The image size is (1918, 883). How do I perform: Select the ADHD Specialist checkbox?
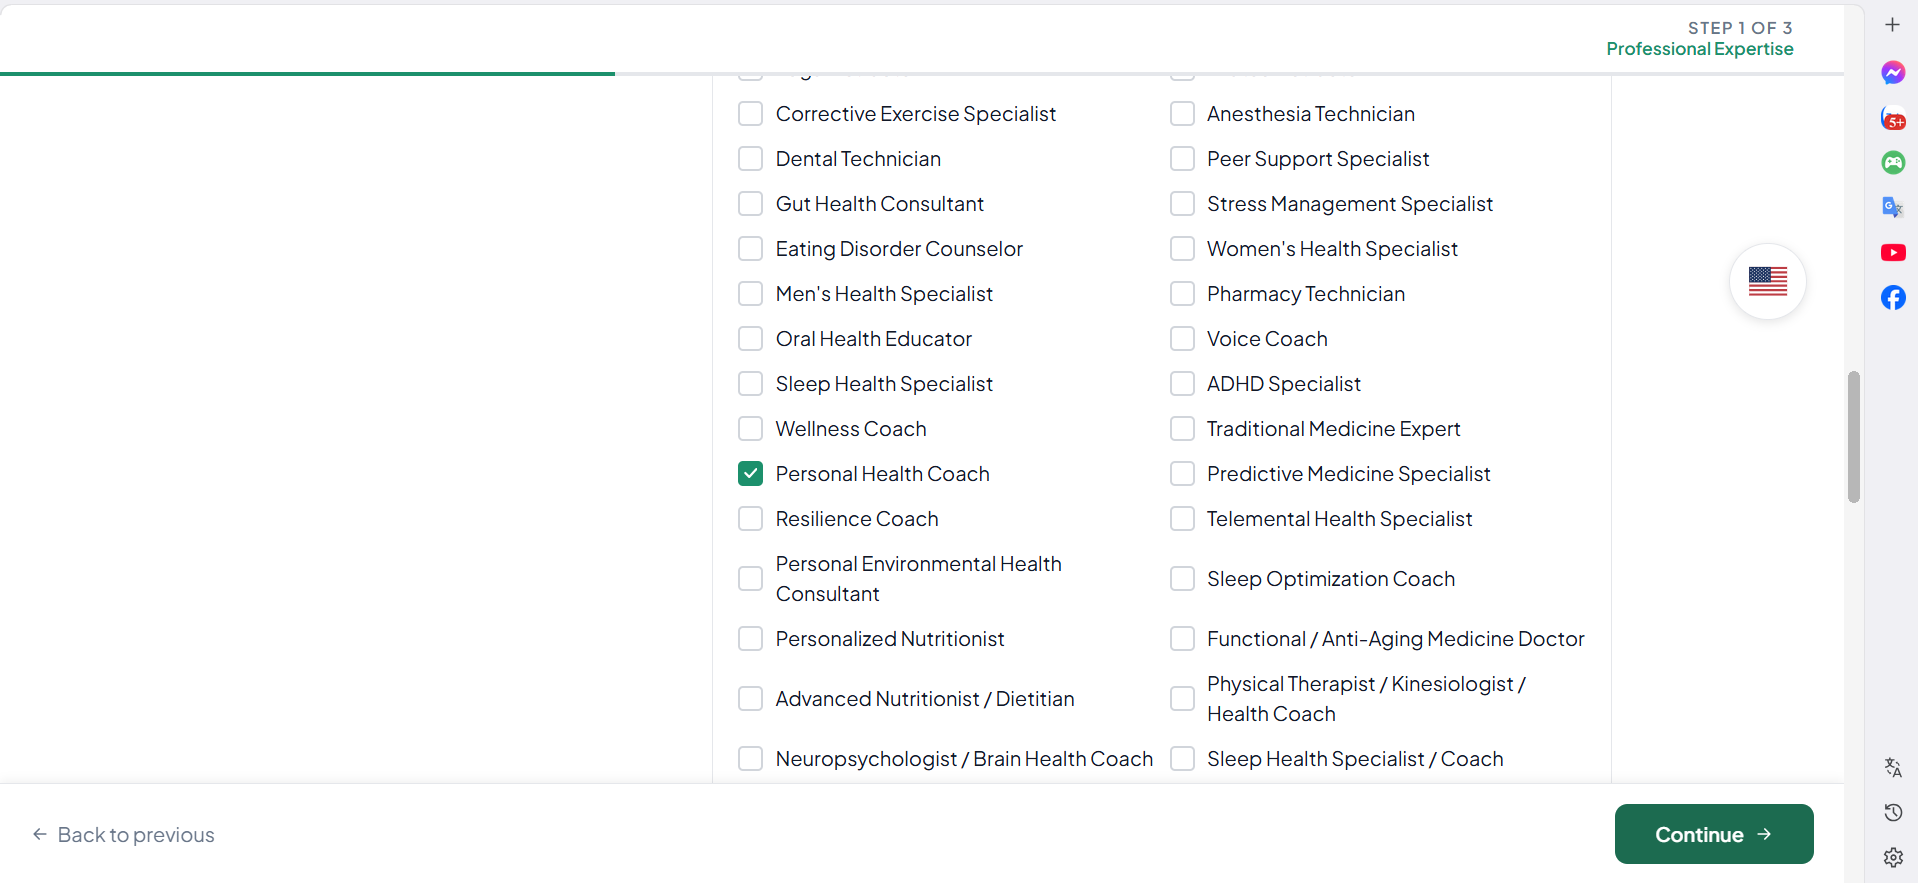(x=1182, y=383)
